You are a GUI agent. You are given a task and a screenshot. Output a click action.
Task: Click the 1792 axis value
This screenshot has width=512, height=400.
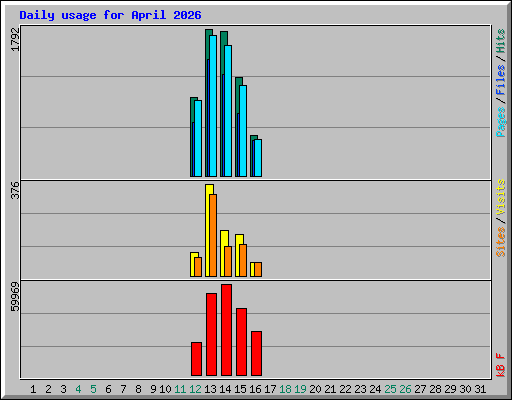(x=15, y=39)
